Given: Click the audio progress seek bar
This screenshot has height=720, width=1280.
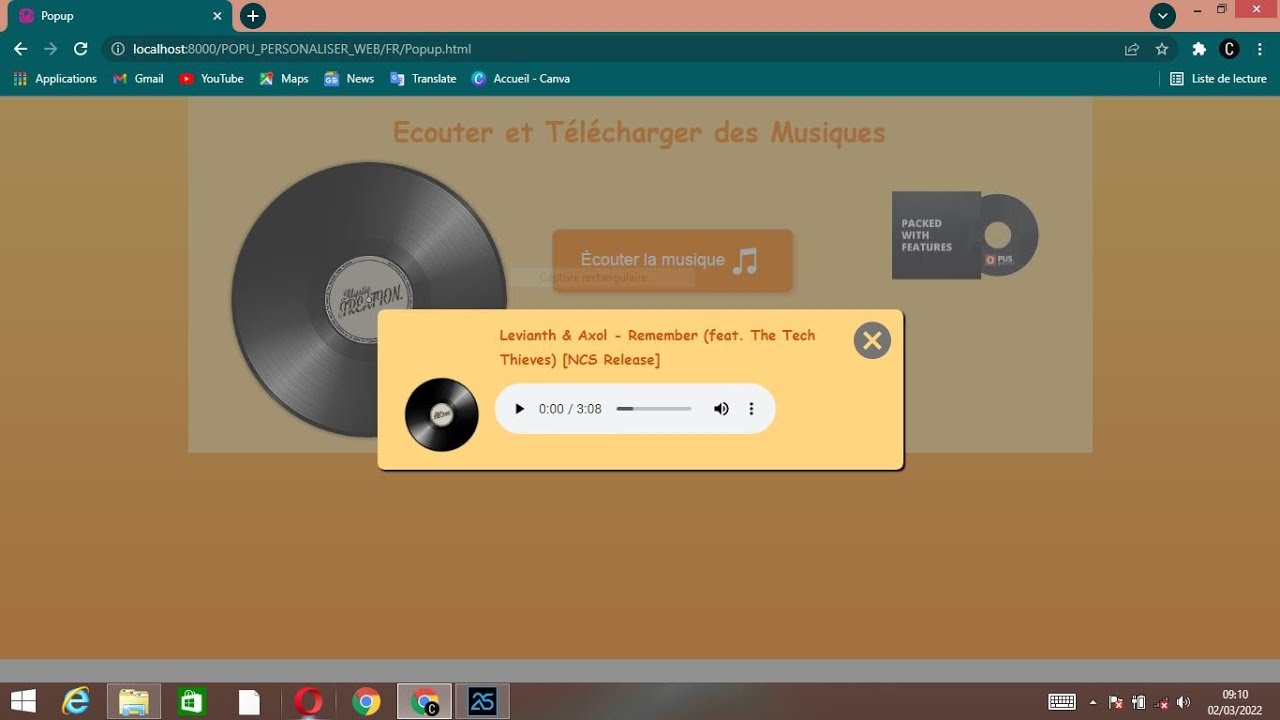Looking at the screenshot, I should [x=654, y=409].
